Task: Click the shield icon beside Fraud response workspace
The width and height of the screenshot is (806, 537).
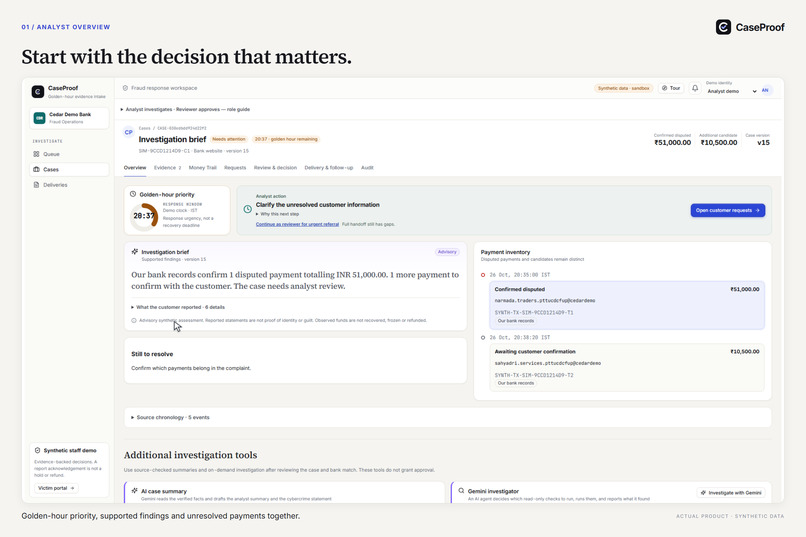Action: 125,88
